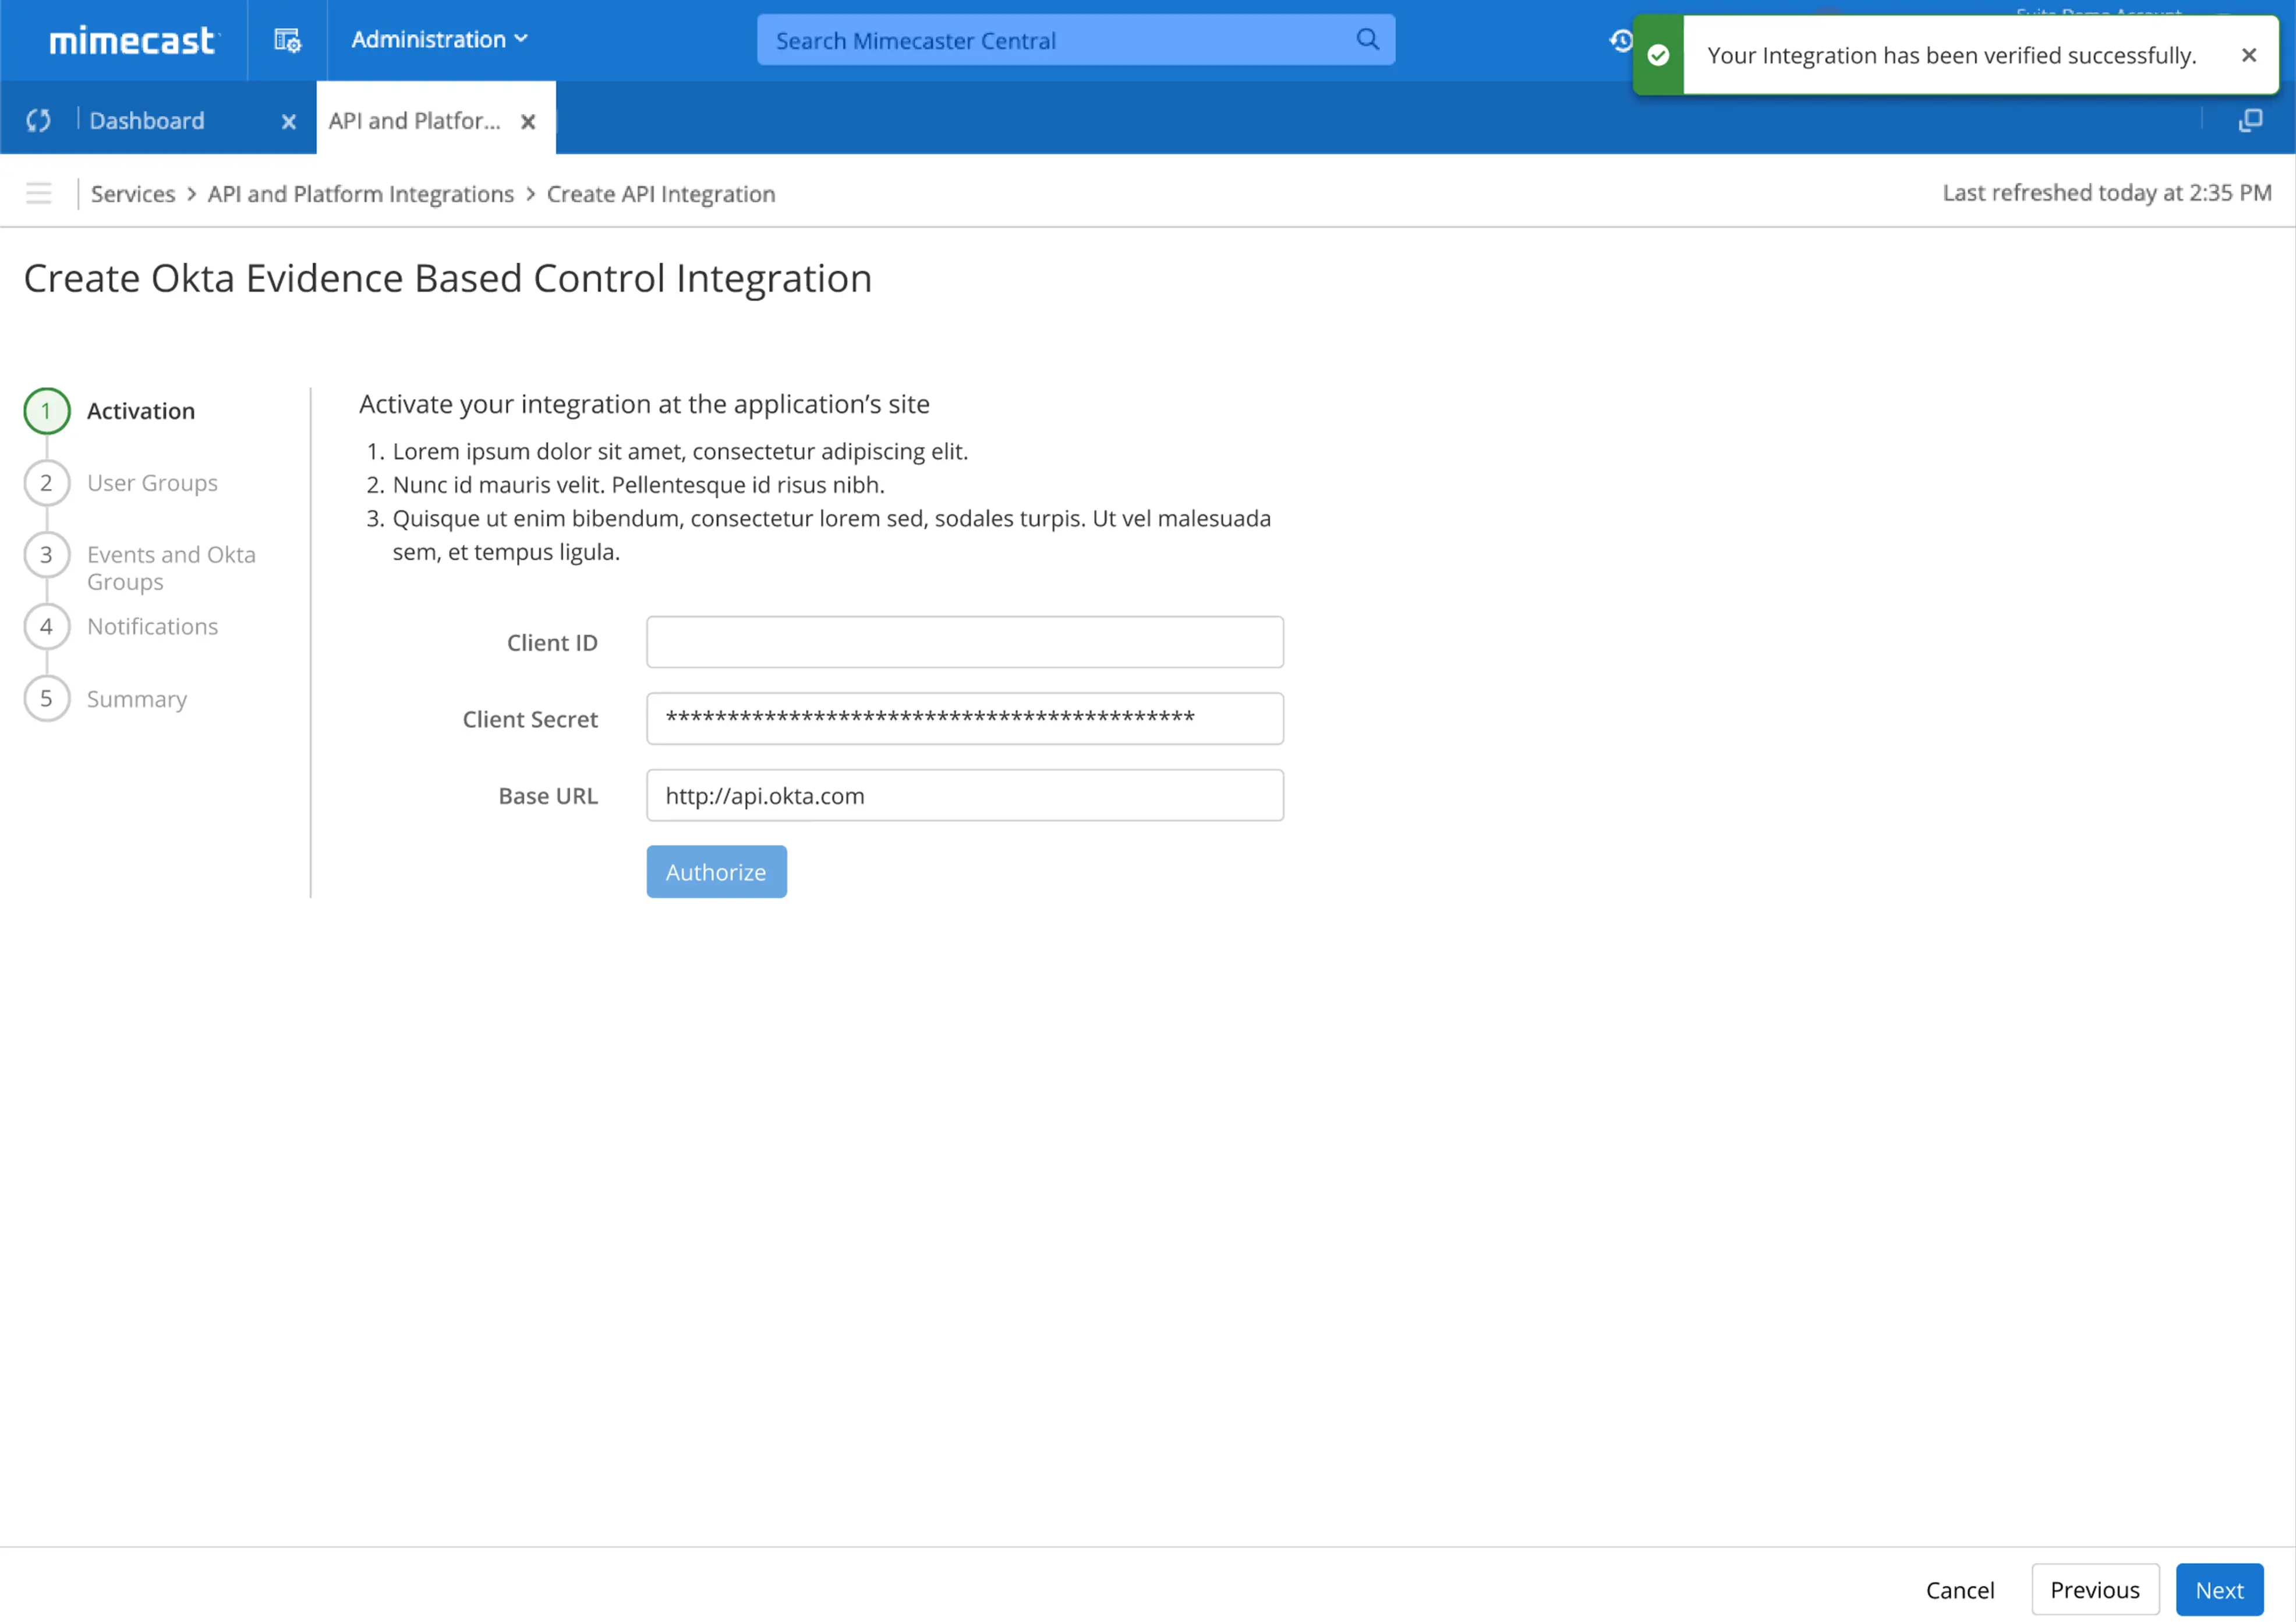Click the Quisque ut enim bibendum instruction line
The image size is (2296, 1622).
[831, 535]
